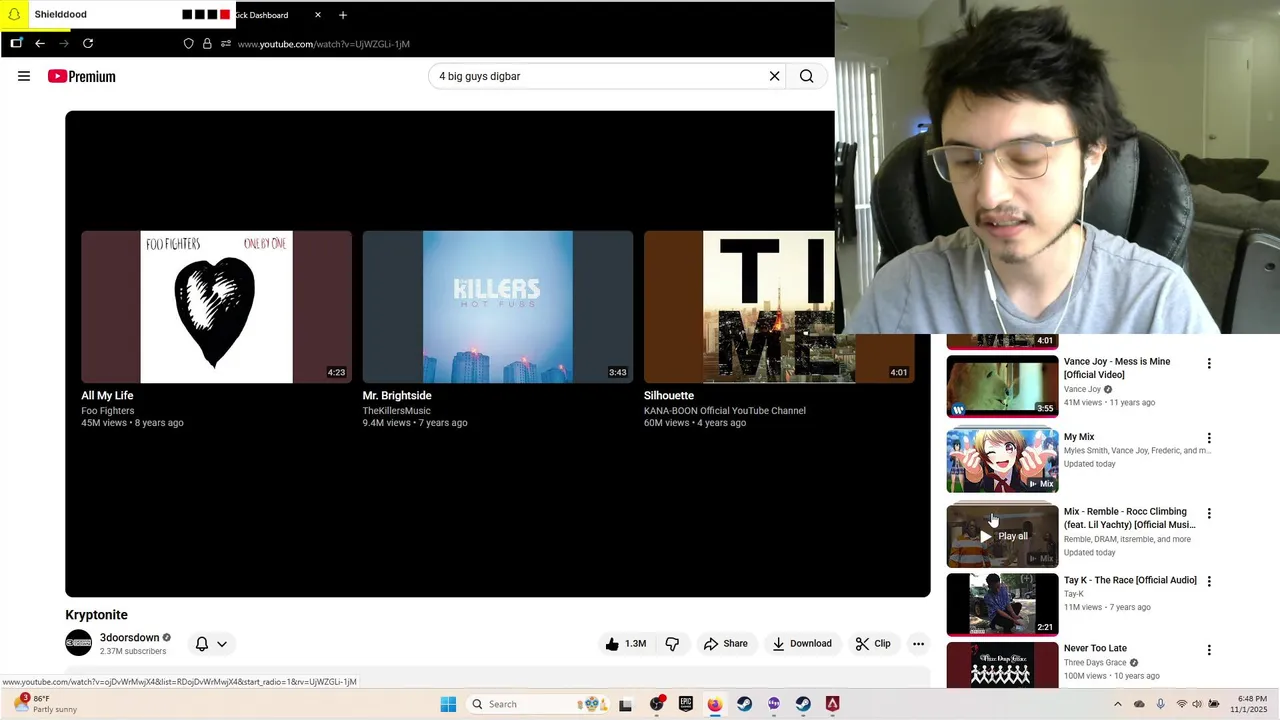Image resolution: width=1280 pixels, height=720 pixels.
Task: Open microphone tray icon
Action: pyautogui.click(x=1160, y=704)
